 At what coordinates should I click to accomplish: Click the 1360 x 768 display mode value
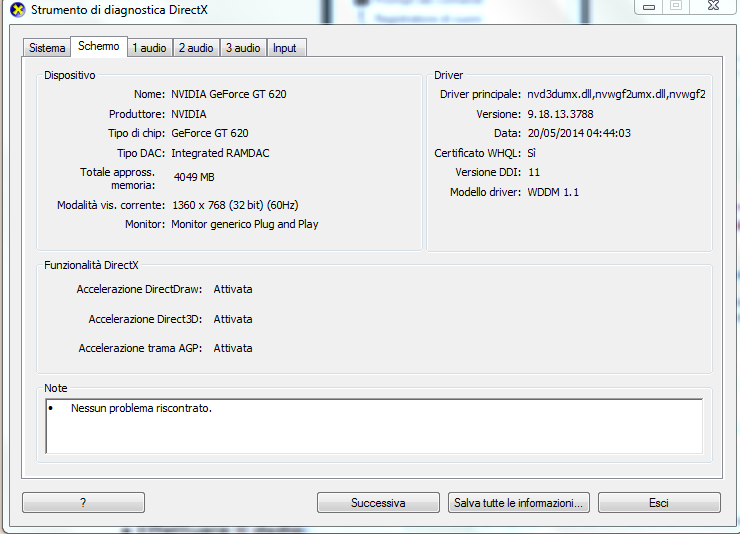coord(235,205)
